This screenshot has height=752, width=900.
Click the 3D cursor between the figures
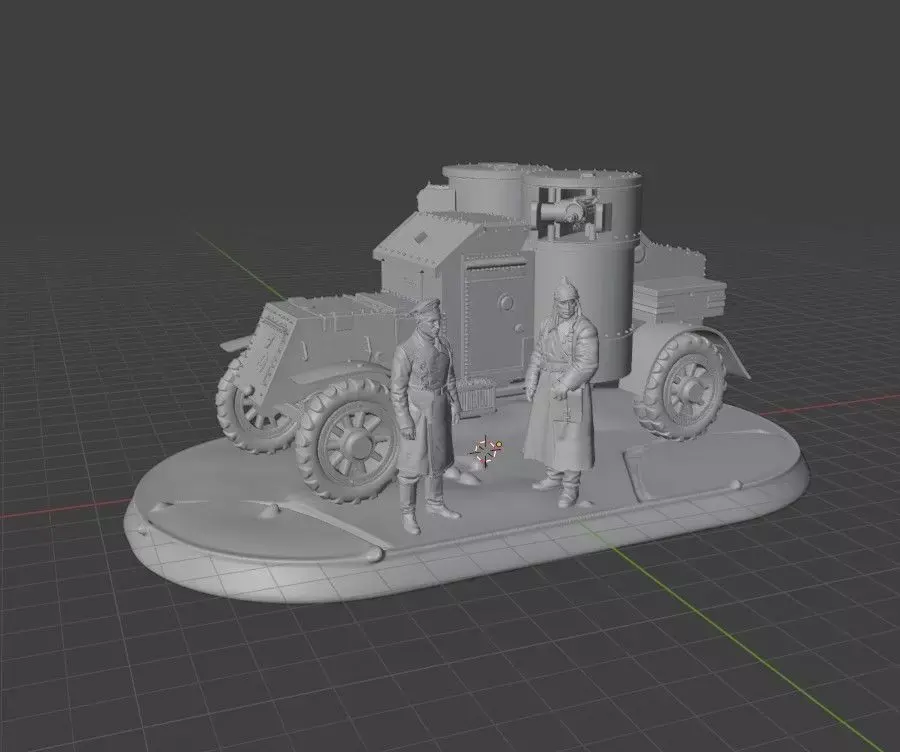click(x=485, y=450)
